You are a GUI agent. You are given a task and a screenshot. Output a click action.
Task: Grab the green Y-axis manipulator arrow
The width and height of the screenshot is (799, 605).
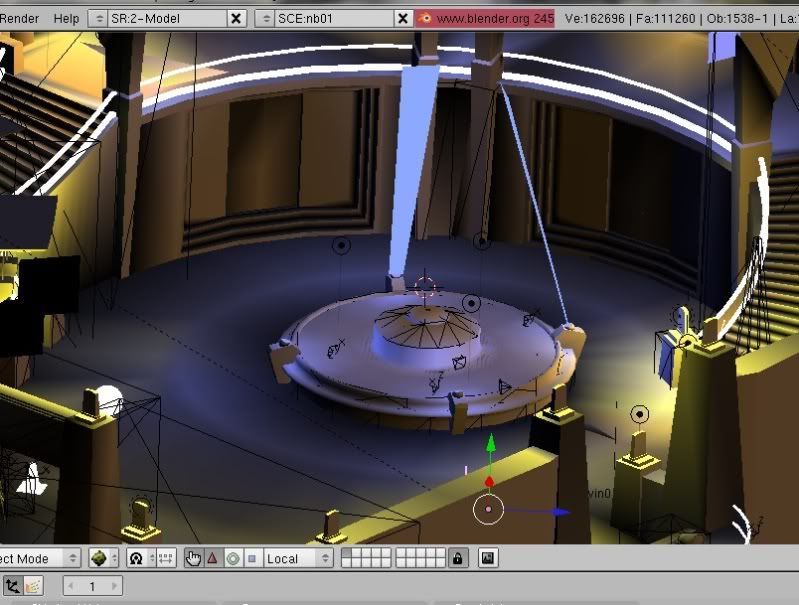(x=490, y=443)
